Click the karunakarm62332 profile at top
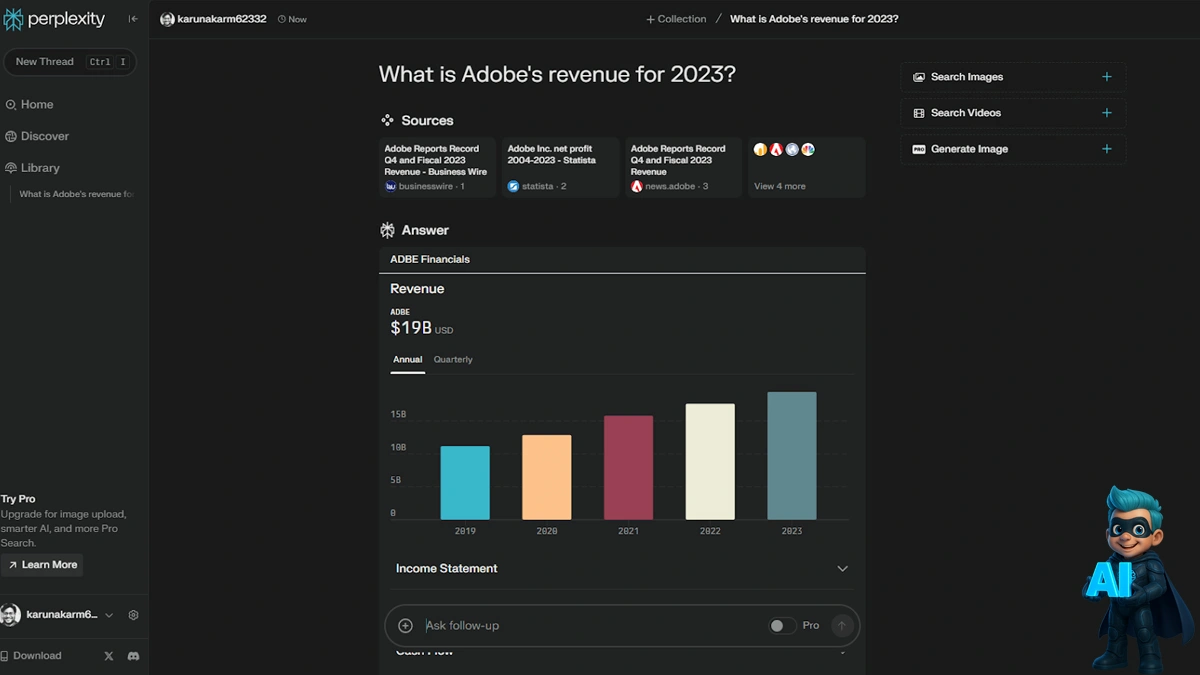This screenshot has width=1200, height=675. coord(213,19)
